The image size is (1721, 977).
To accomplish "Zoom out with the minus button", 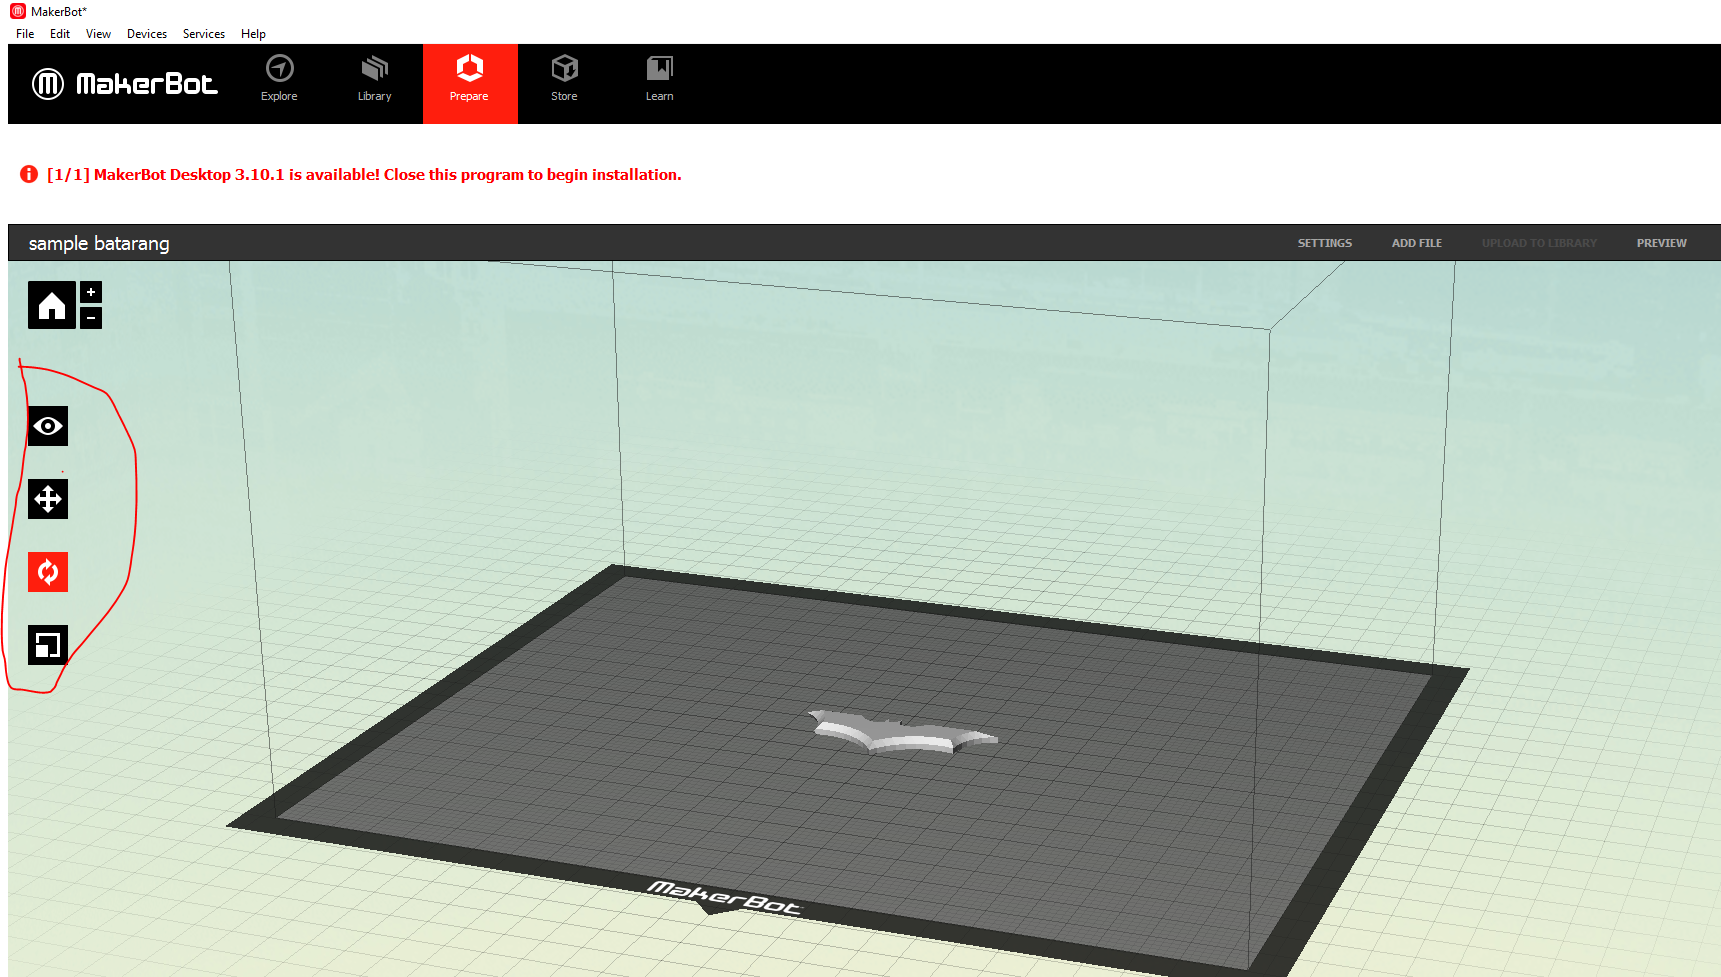I will click(x=91, y=318).
